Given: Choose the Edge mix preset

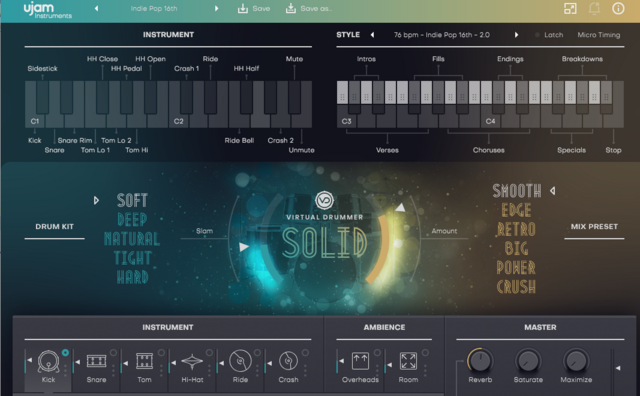Looking at the screenshot, I should coord(516,210).
